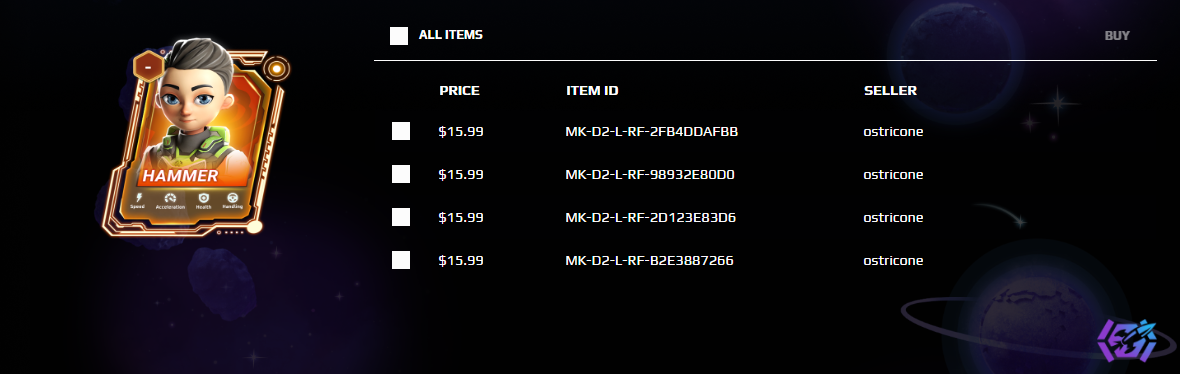Screen dimensions: 1180x374
Task: Click the Handling steering wheel icon
Action: pyautogui.click(x=233, y=198)
